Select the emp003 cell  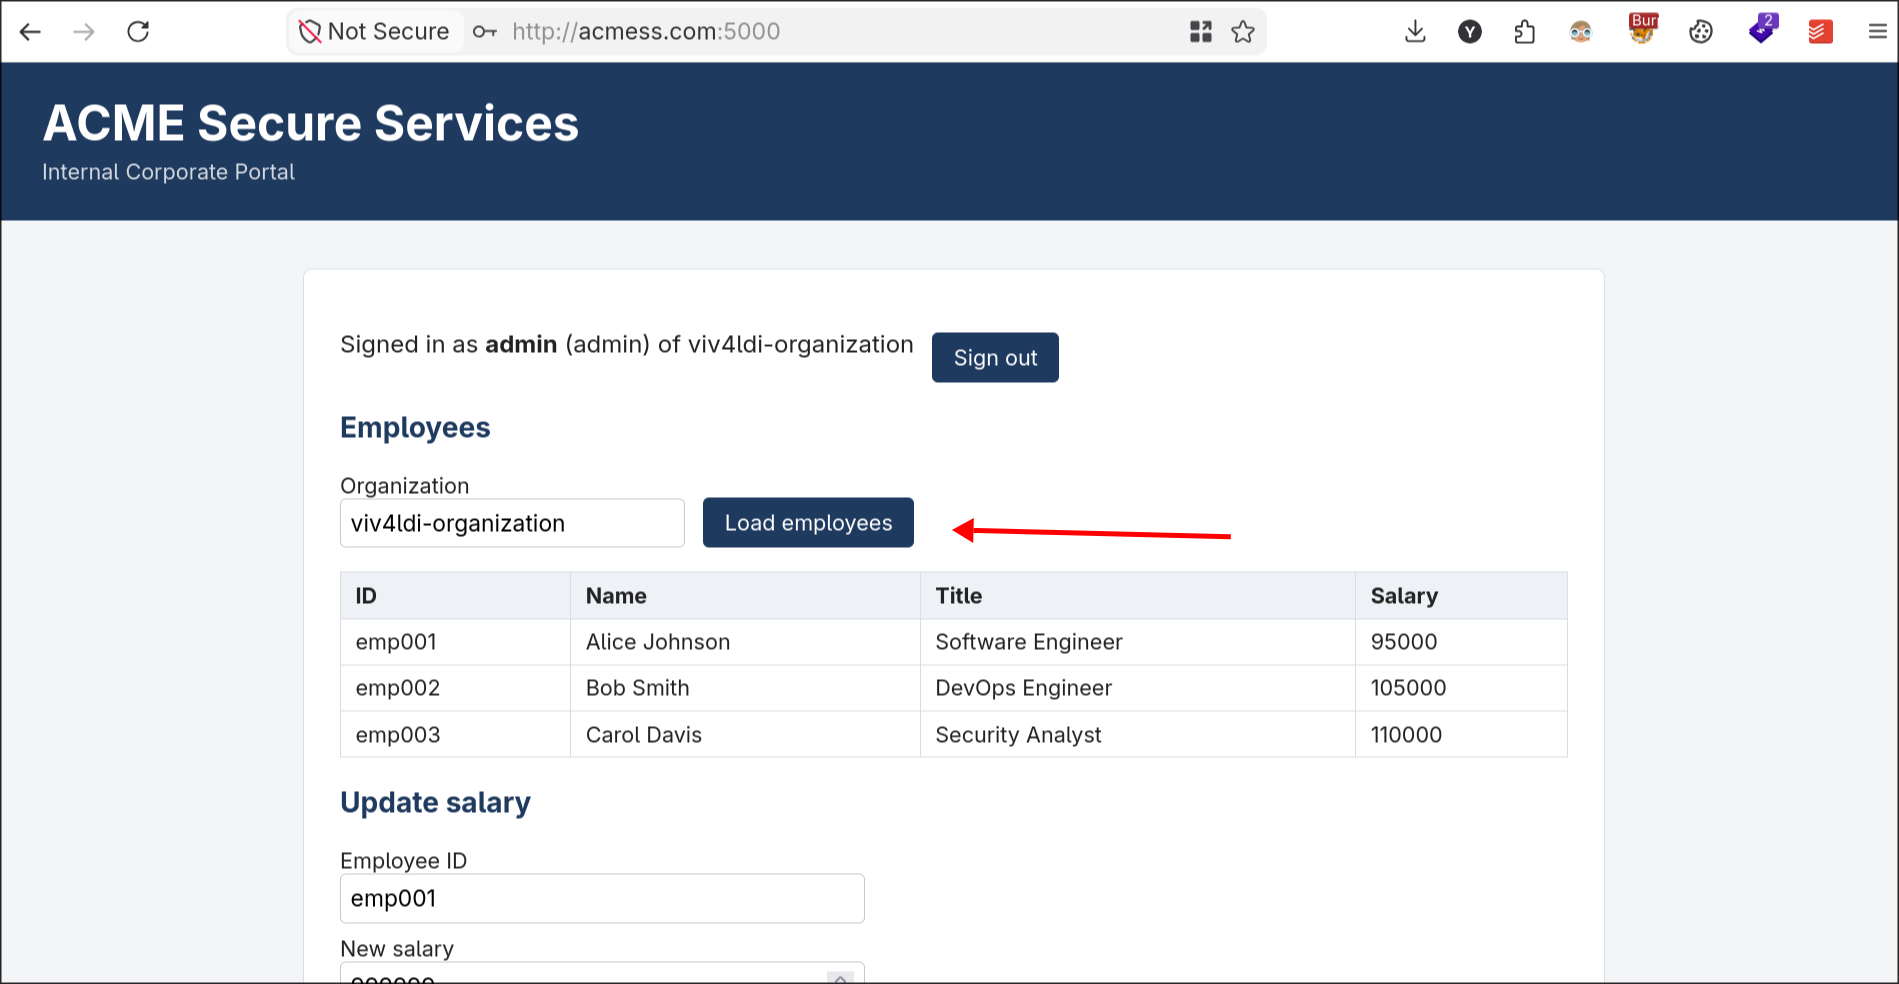(455, 735)
